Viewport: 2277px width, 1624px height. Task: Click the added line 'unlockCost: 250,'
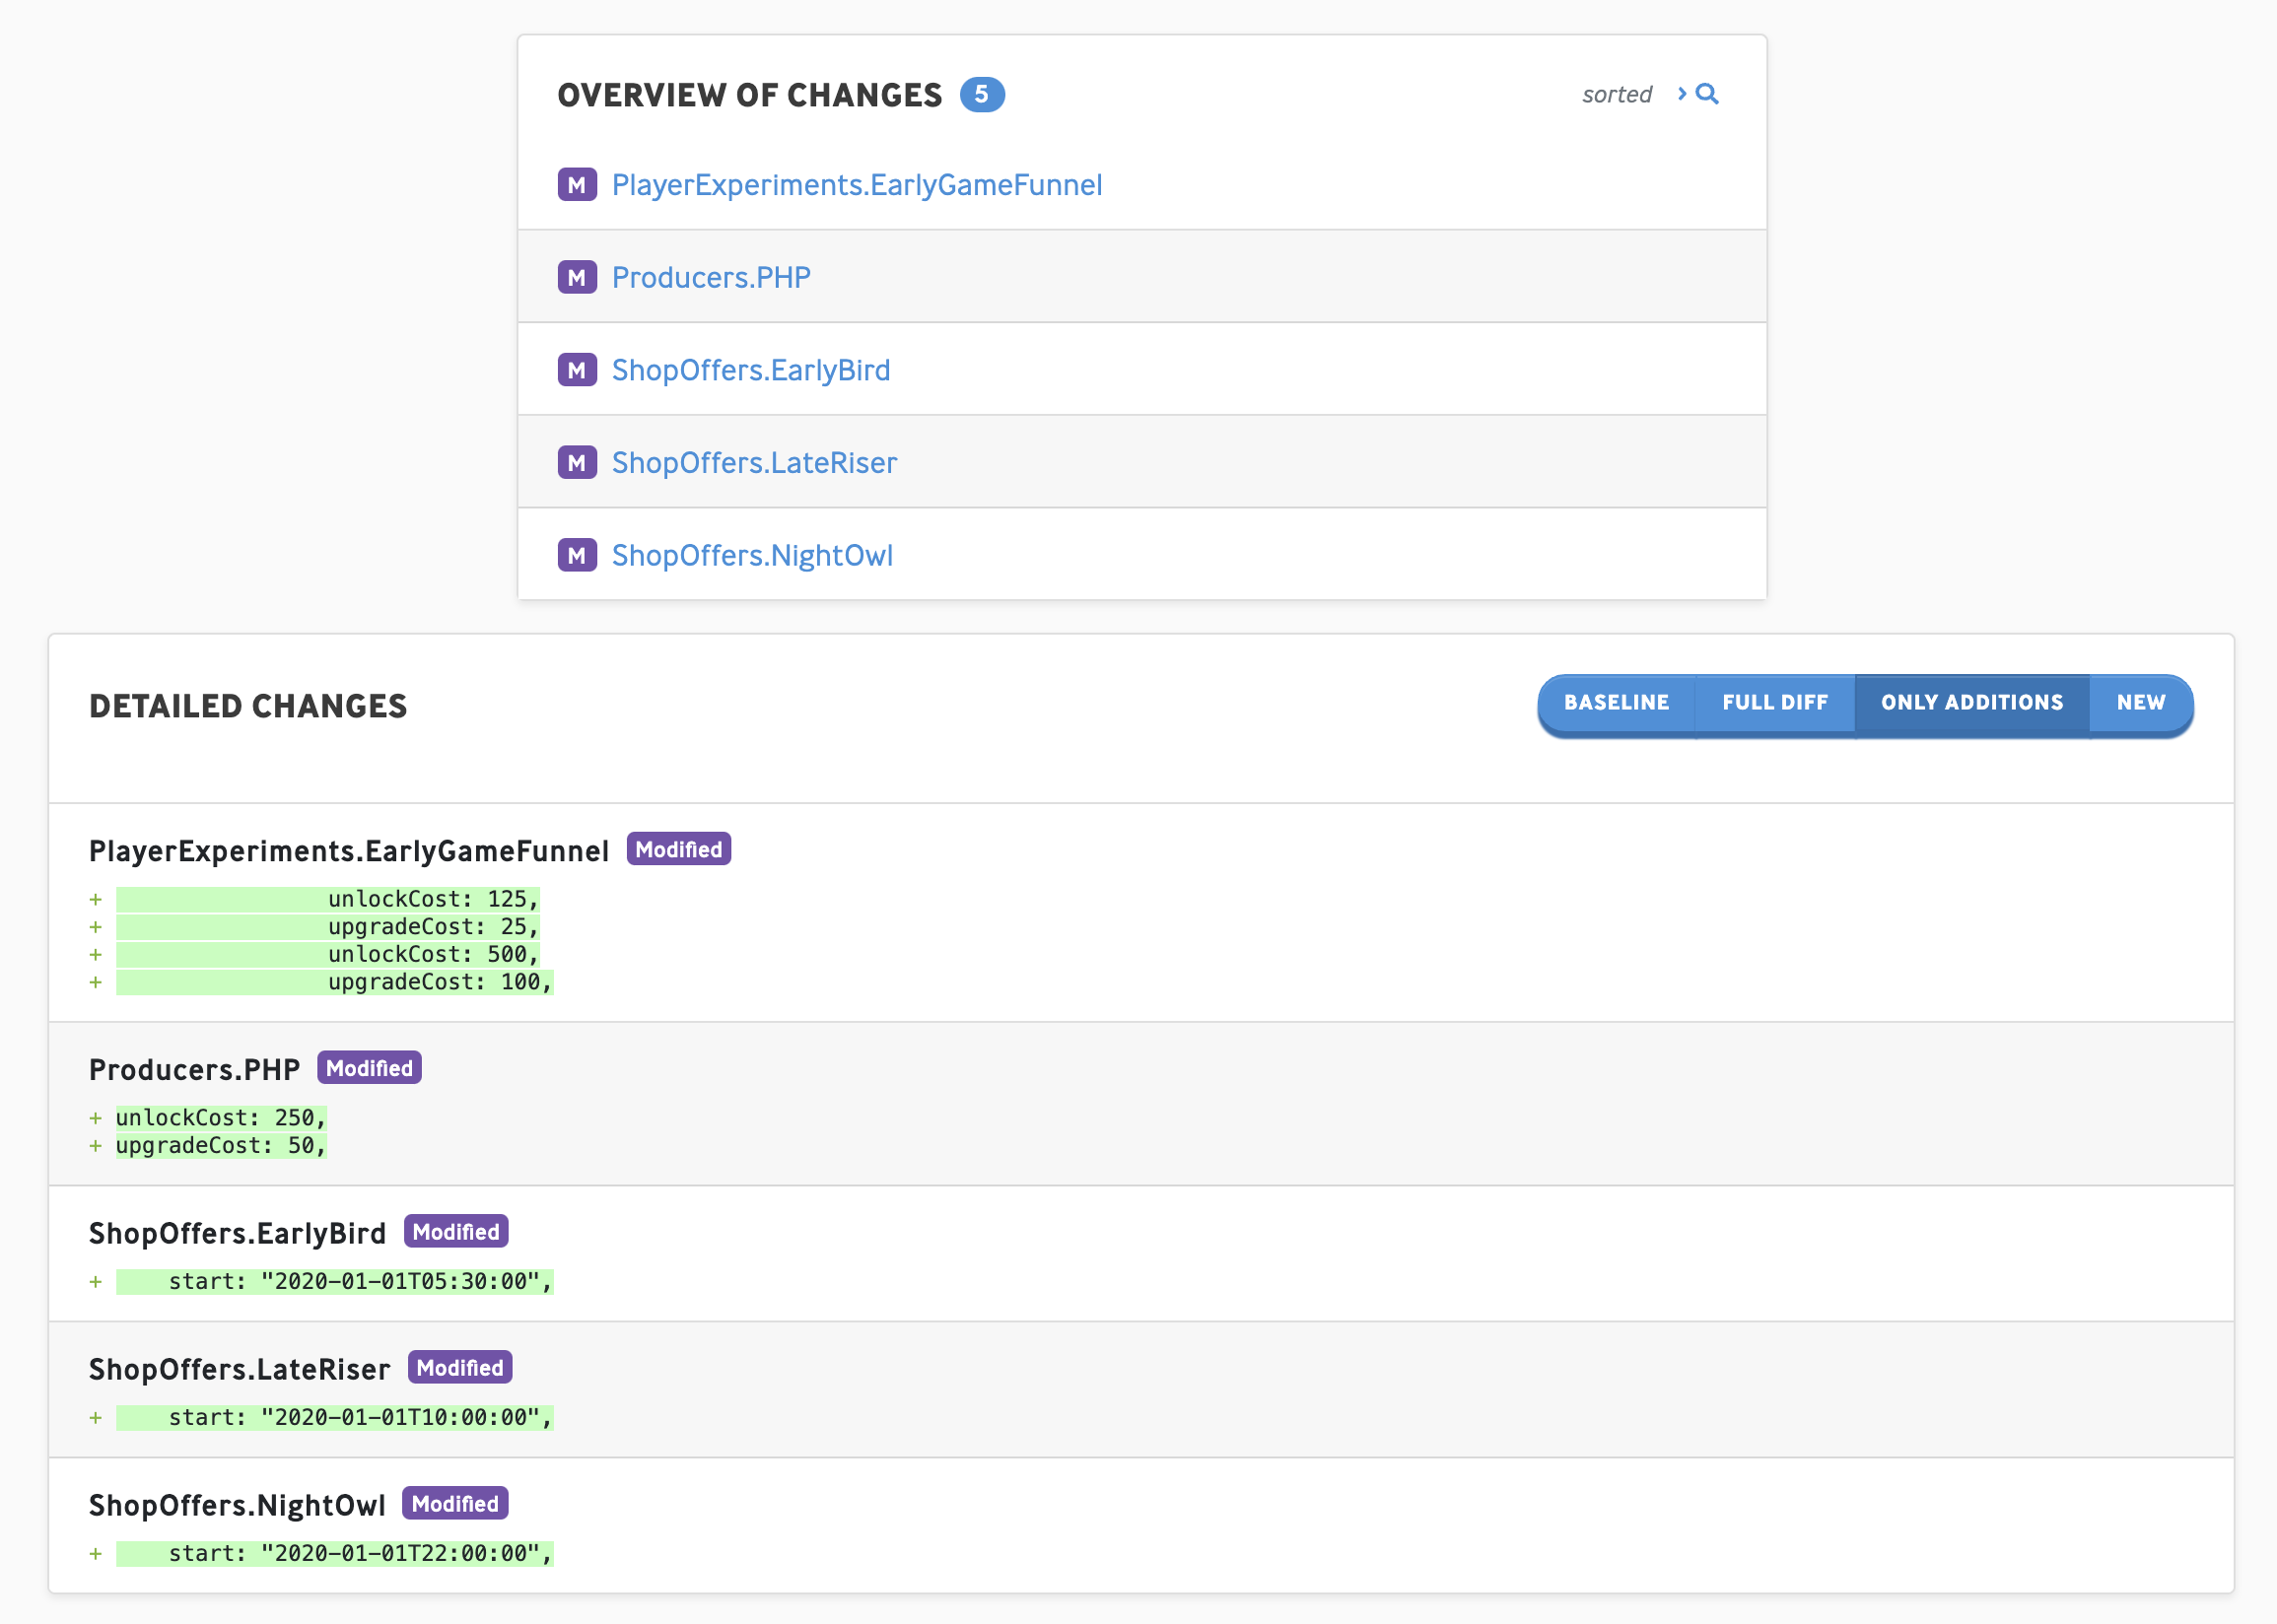221,1118
